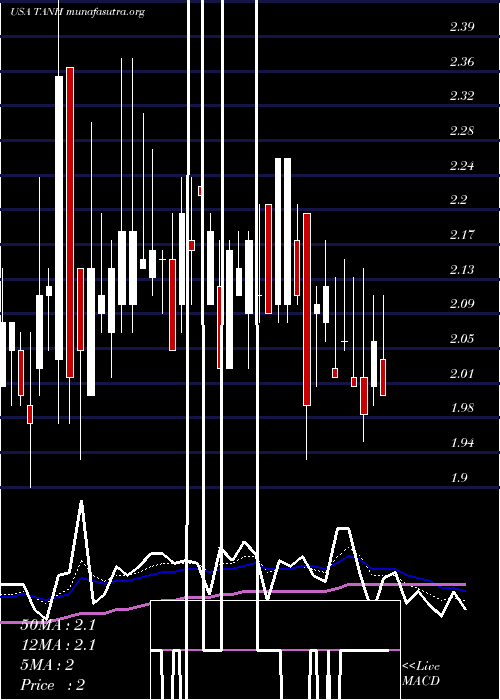Screen dimensions: 500x700
Task: Click the 2.24 price axis label
Action: point(462,166)
